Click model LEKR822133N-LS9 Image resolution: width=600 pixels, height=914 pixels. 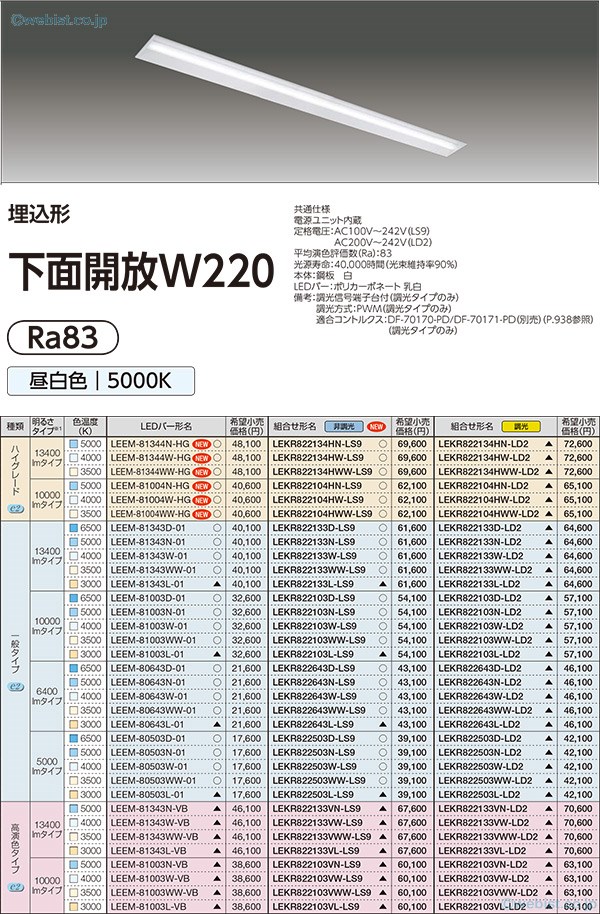(314, 542)
